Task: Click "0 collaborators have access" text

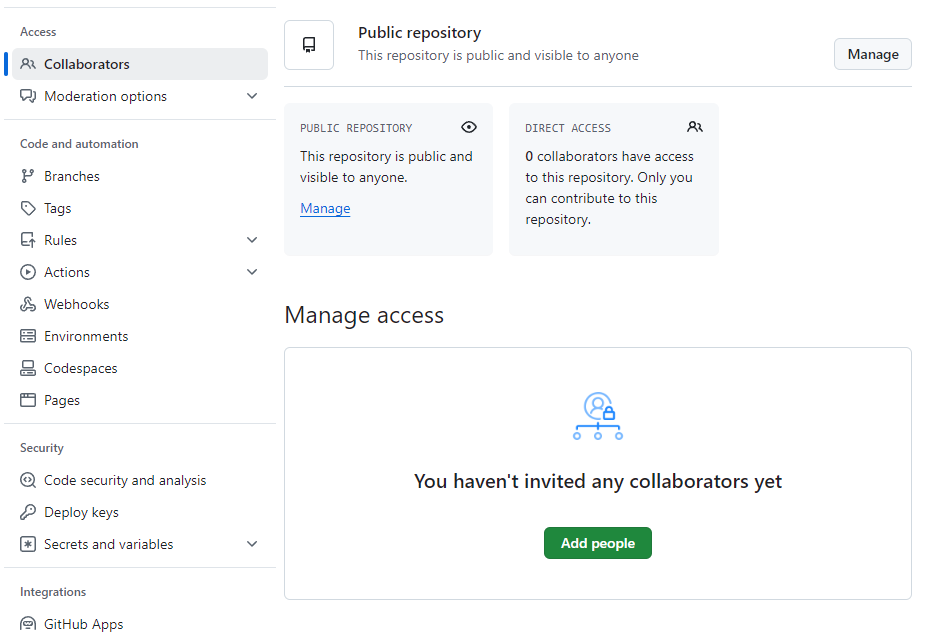Action: (x=610, y=156)
